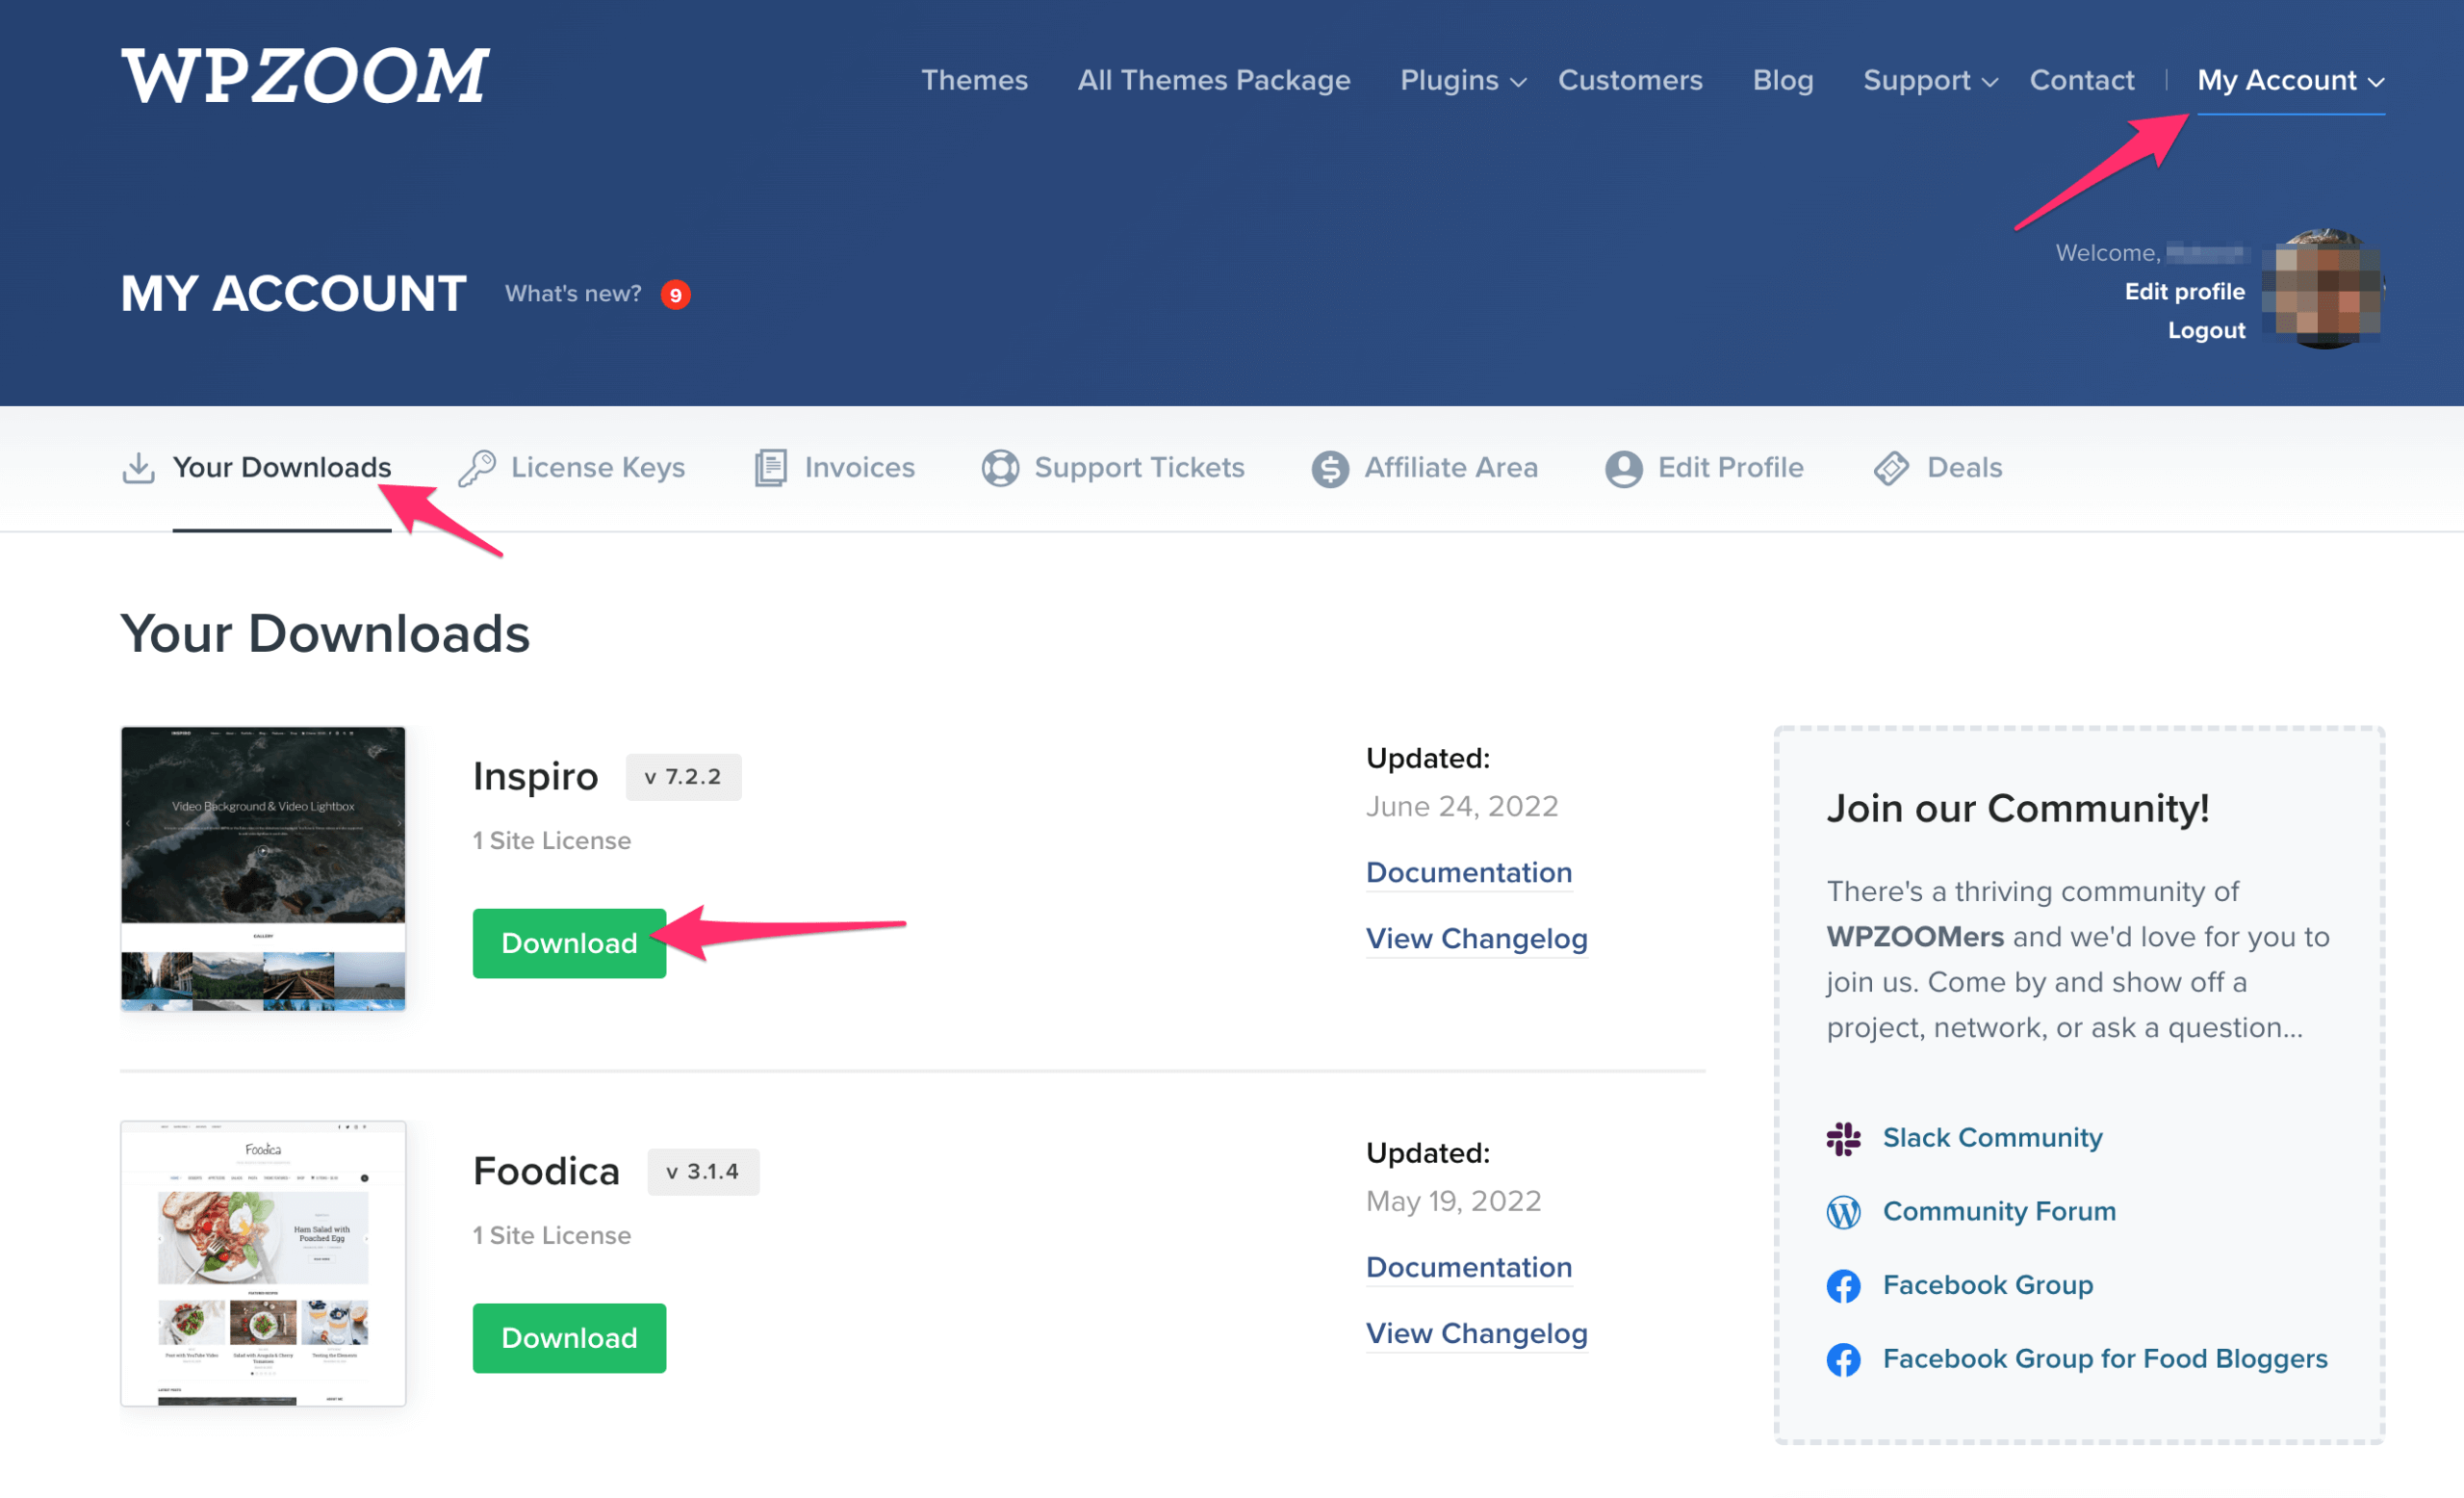The width and height of the screenshot is (2464, 1498).
Task: Expand the Plugins dropdown menu
Action: coord(1462,80)
